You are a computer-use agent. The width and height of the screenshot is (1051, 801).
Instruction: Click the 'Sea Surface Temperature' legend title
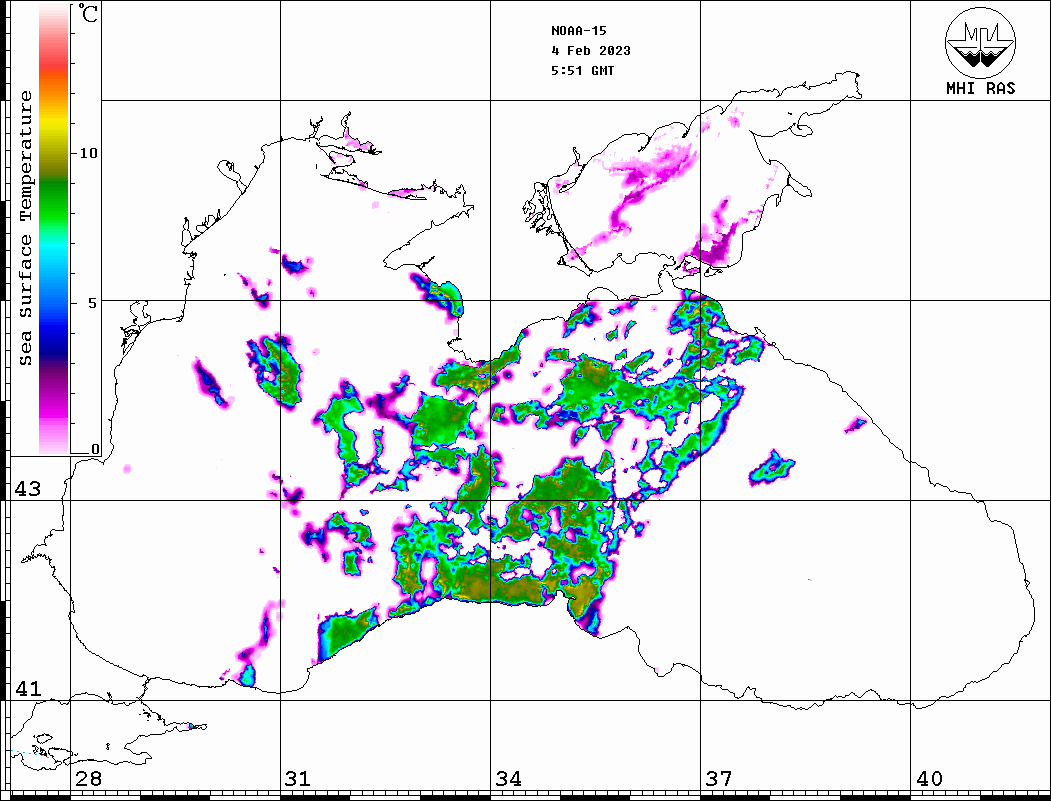tap(25, 228)
